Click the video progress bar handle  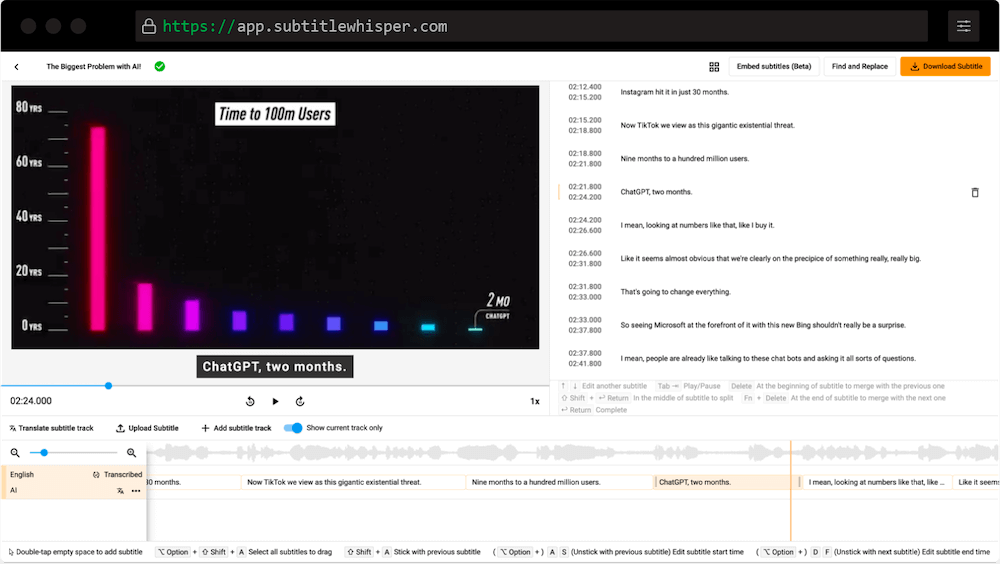[x=108, y=385]
